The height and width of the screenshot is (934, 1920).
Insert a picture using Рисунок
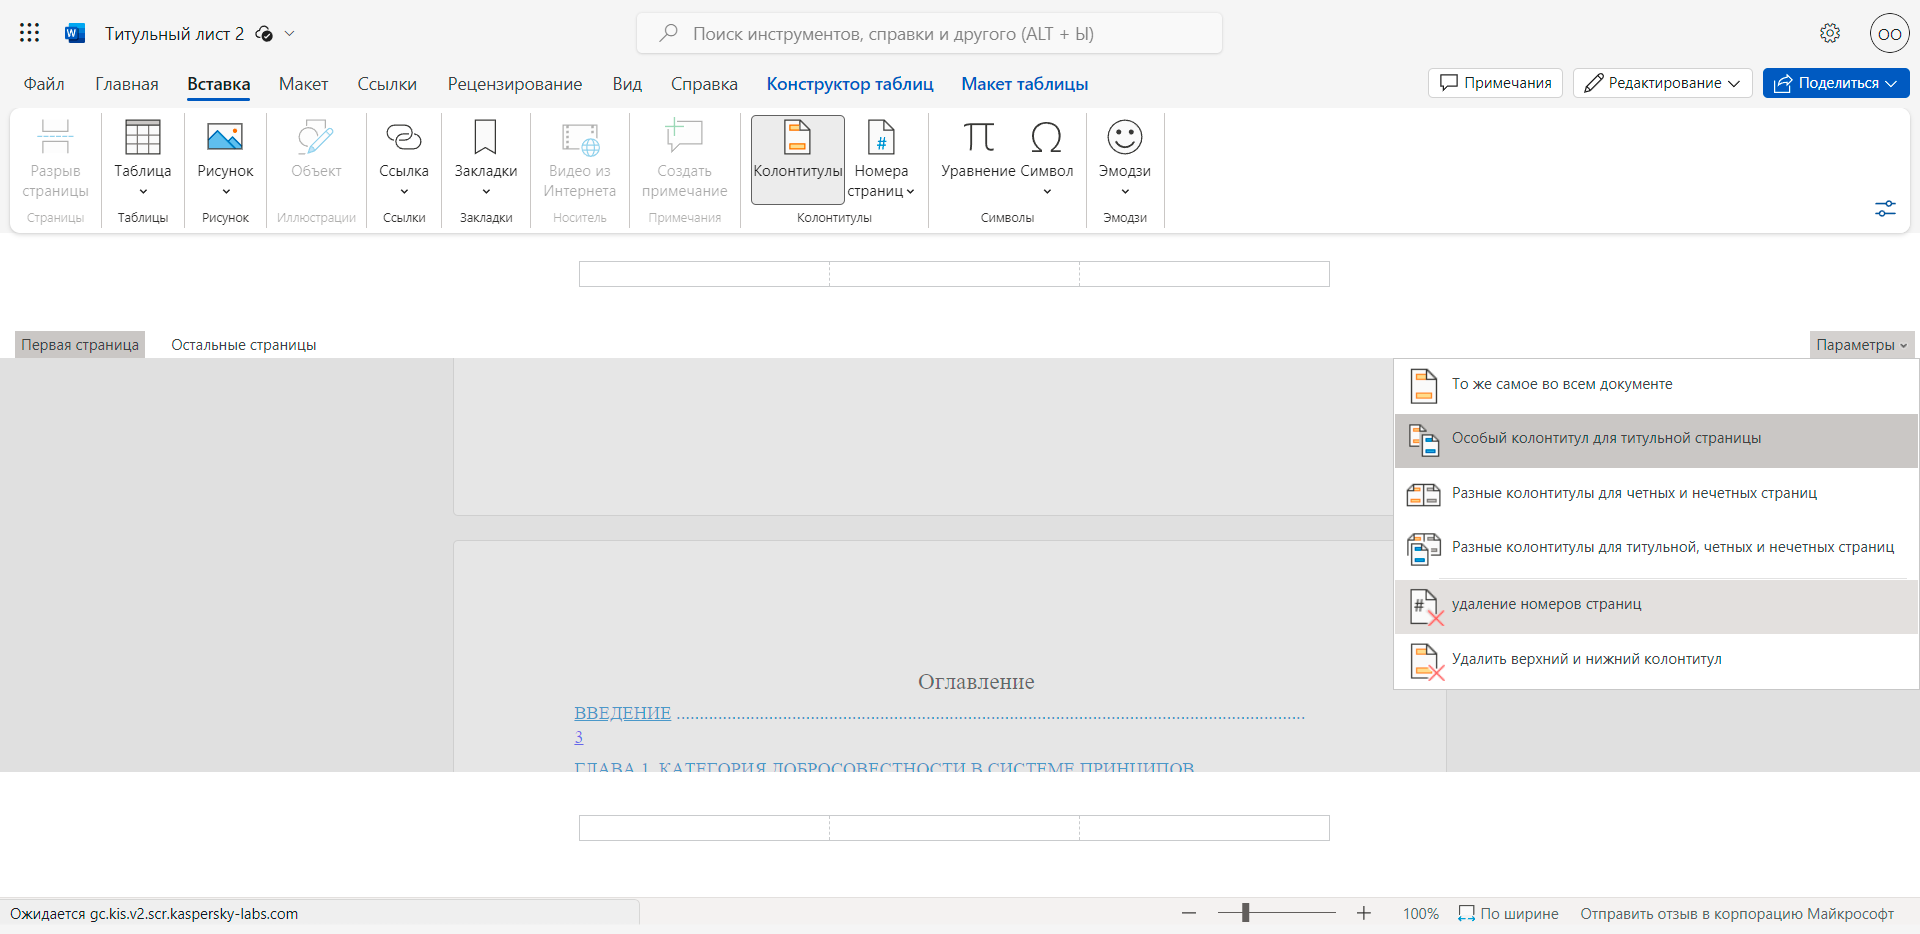[225, 159]
